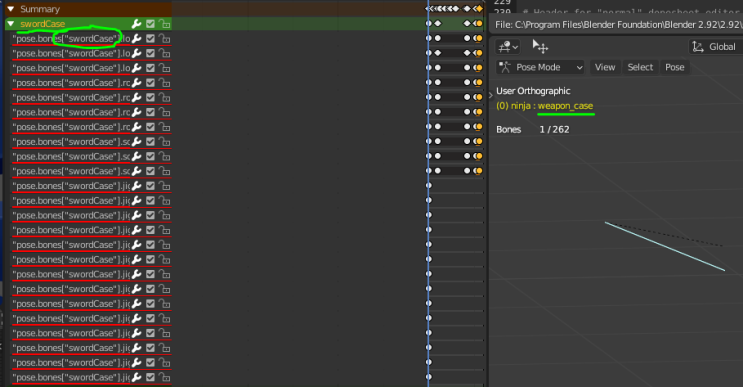
Task: Toggle wrench icon on first '.rc' channel
Action: coord(136,83)
